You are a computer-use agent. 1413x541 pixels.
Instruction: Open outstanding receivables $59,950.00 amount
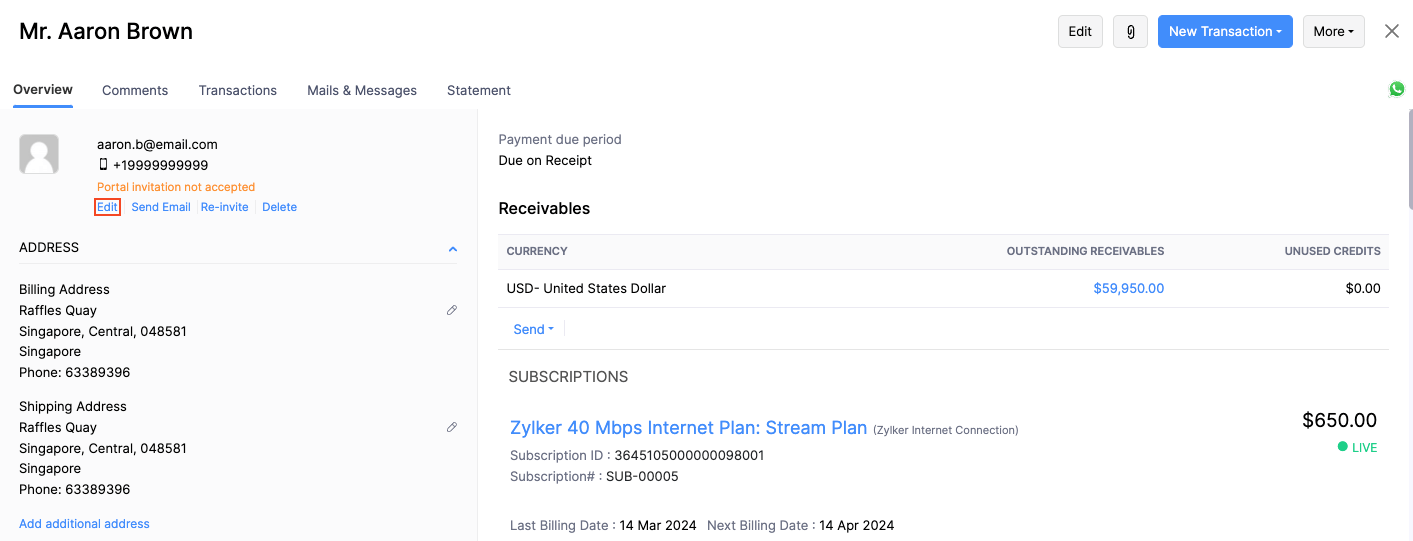tap(1128, 288)
